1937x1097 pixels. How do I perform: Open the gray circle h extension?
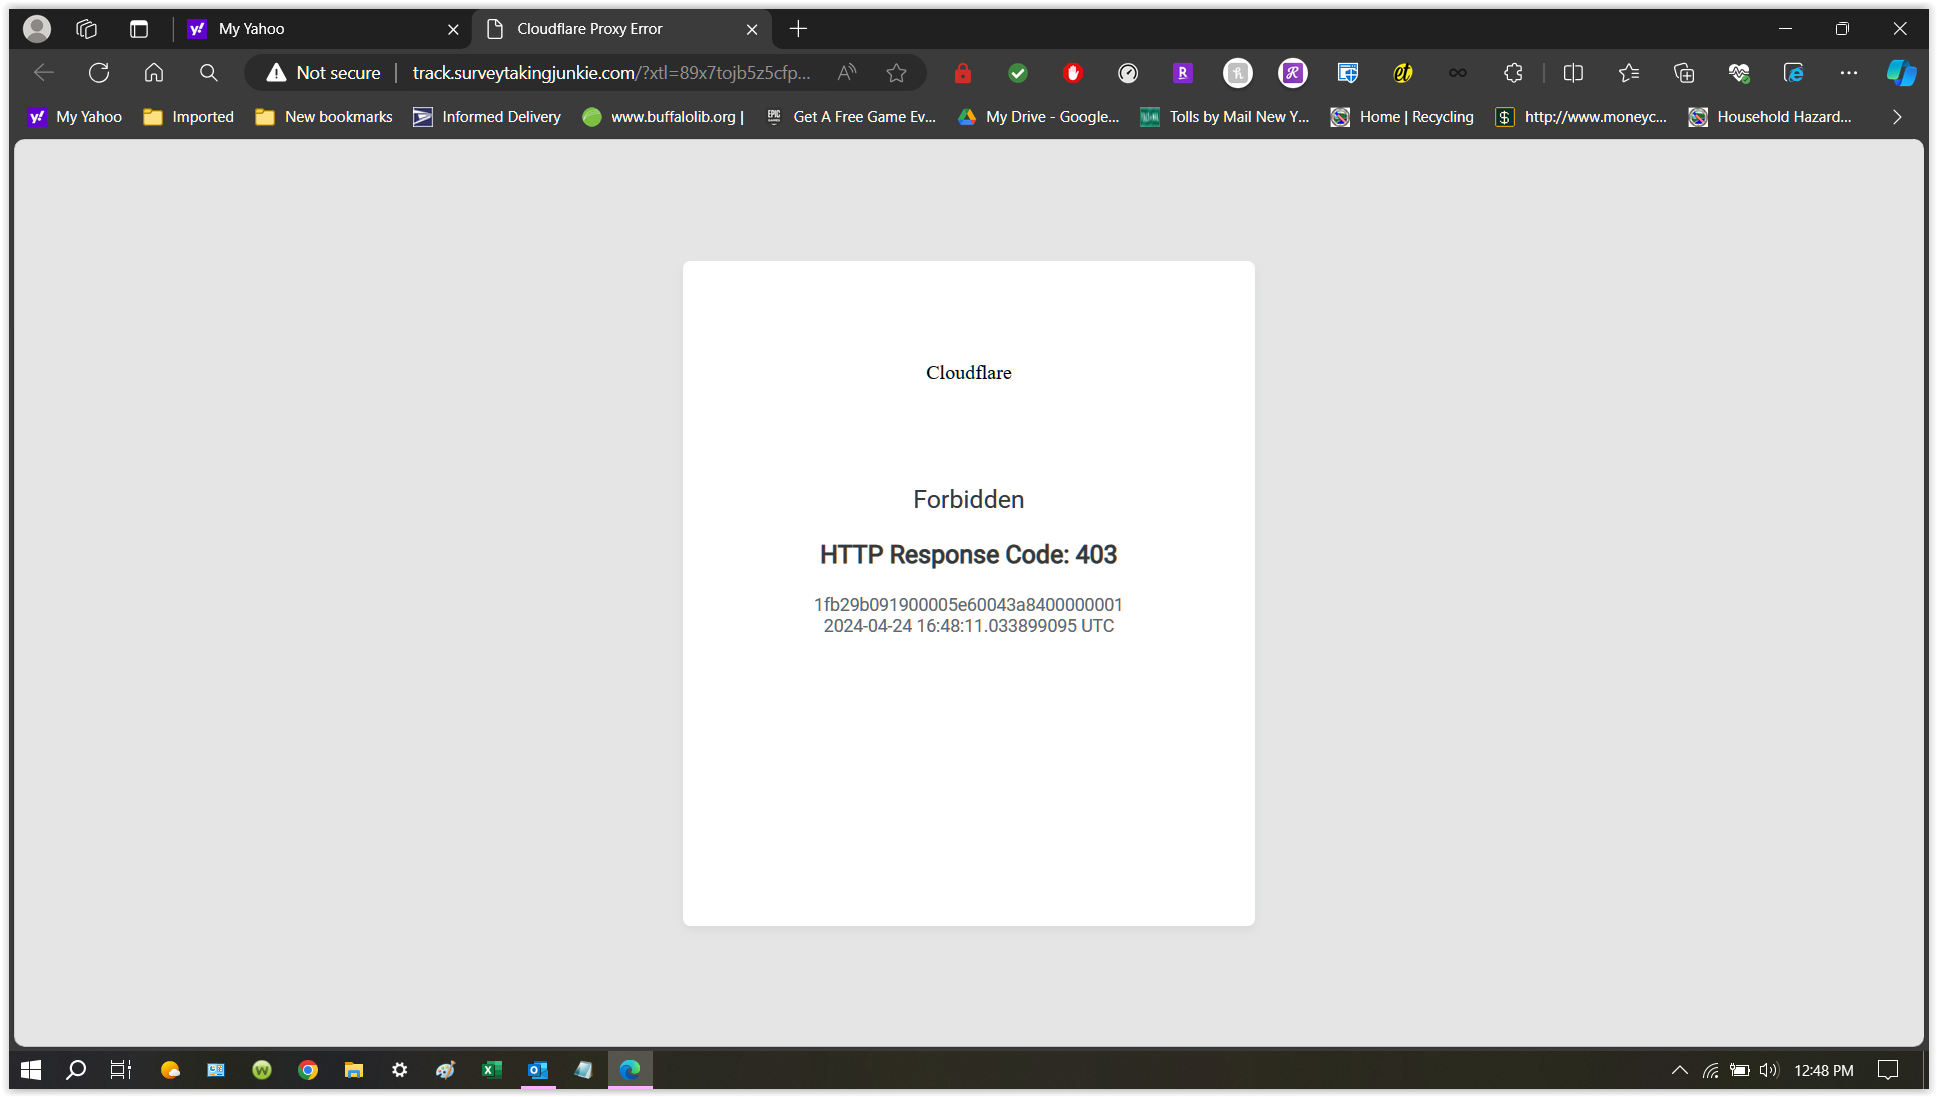pos(1238,73)
